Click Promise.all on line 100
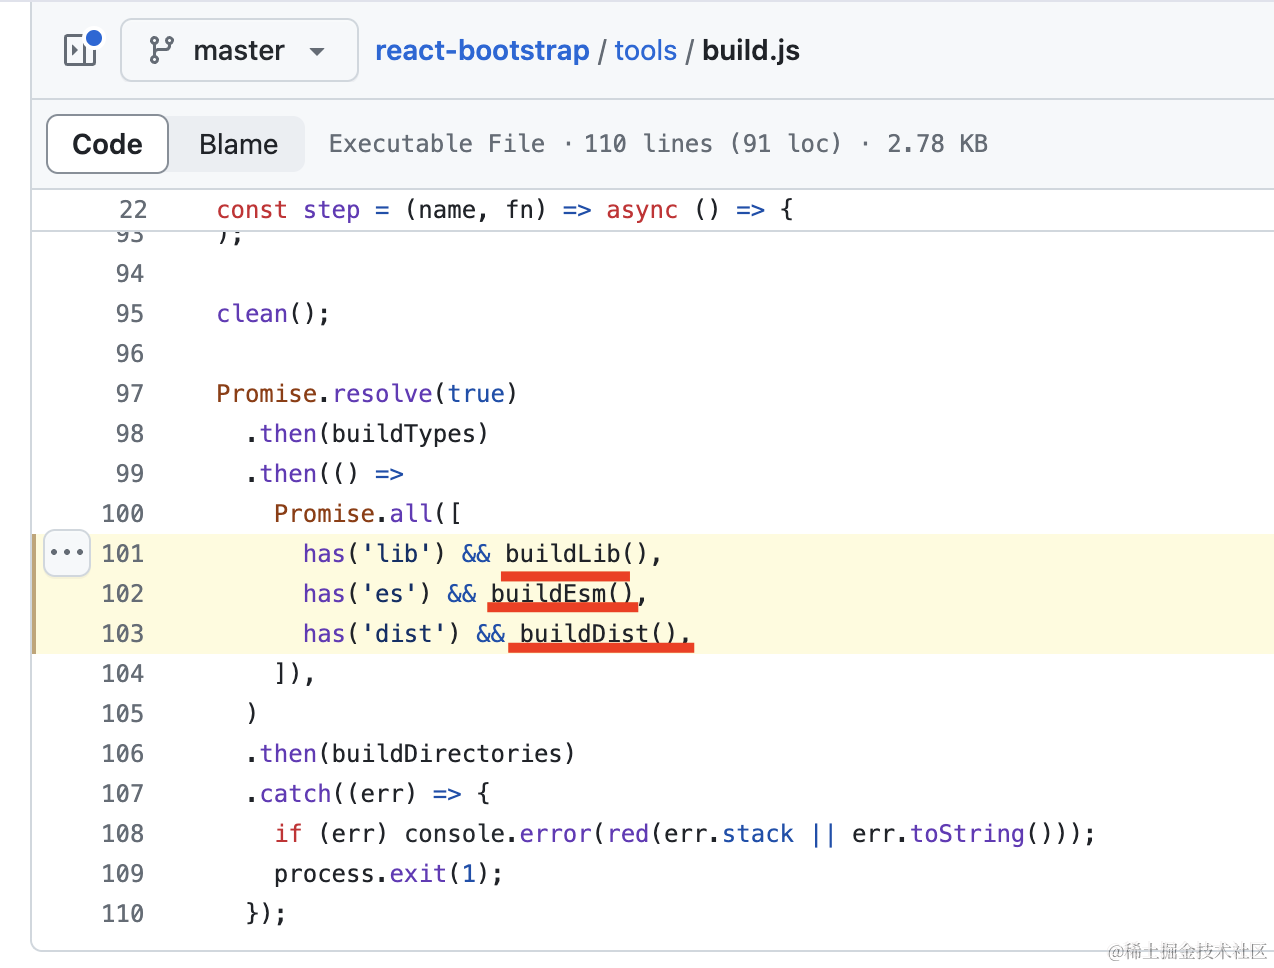Image resolution: width=1274 pixels, height=968 pixels. coord(353,514)
